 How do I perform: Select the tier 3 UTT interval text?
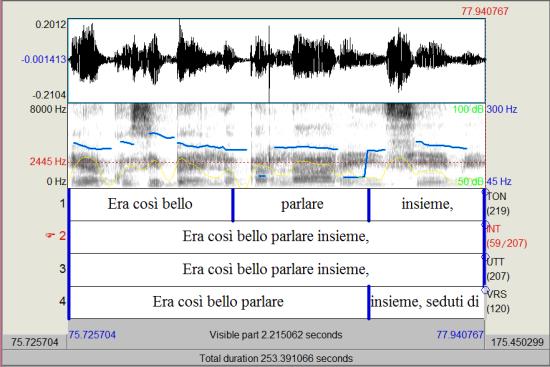[276, 269]
